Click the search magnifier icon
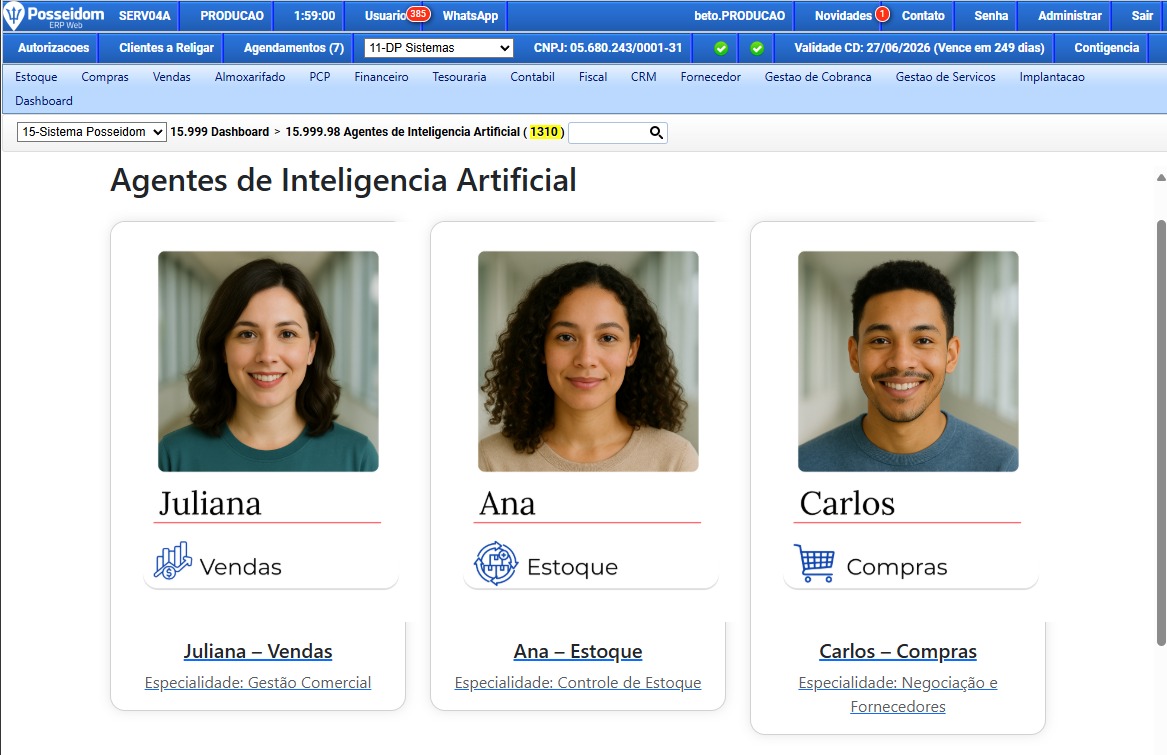Viewport: 1167px width, 755px height. [656, 133]
